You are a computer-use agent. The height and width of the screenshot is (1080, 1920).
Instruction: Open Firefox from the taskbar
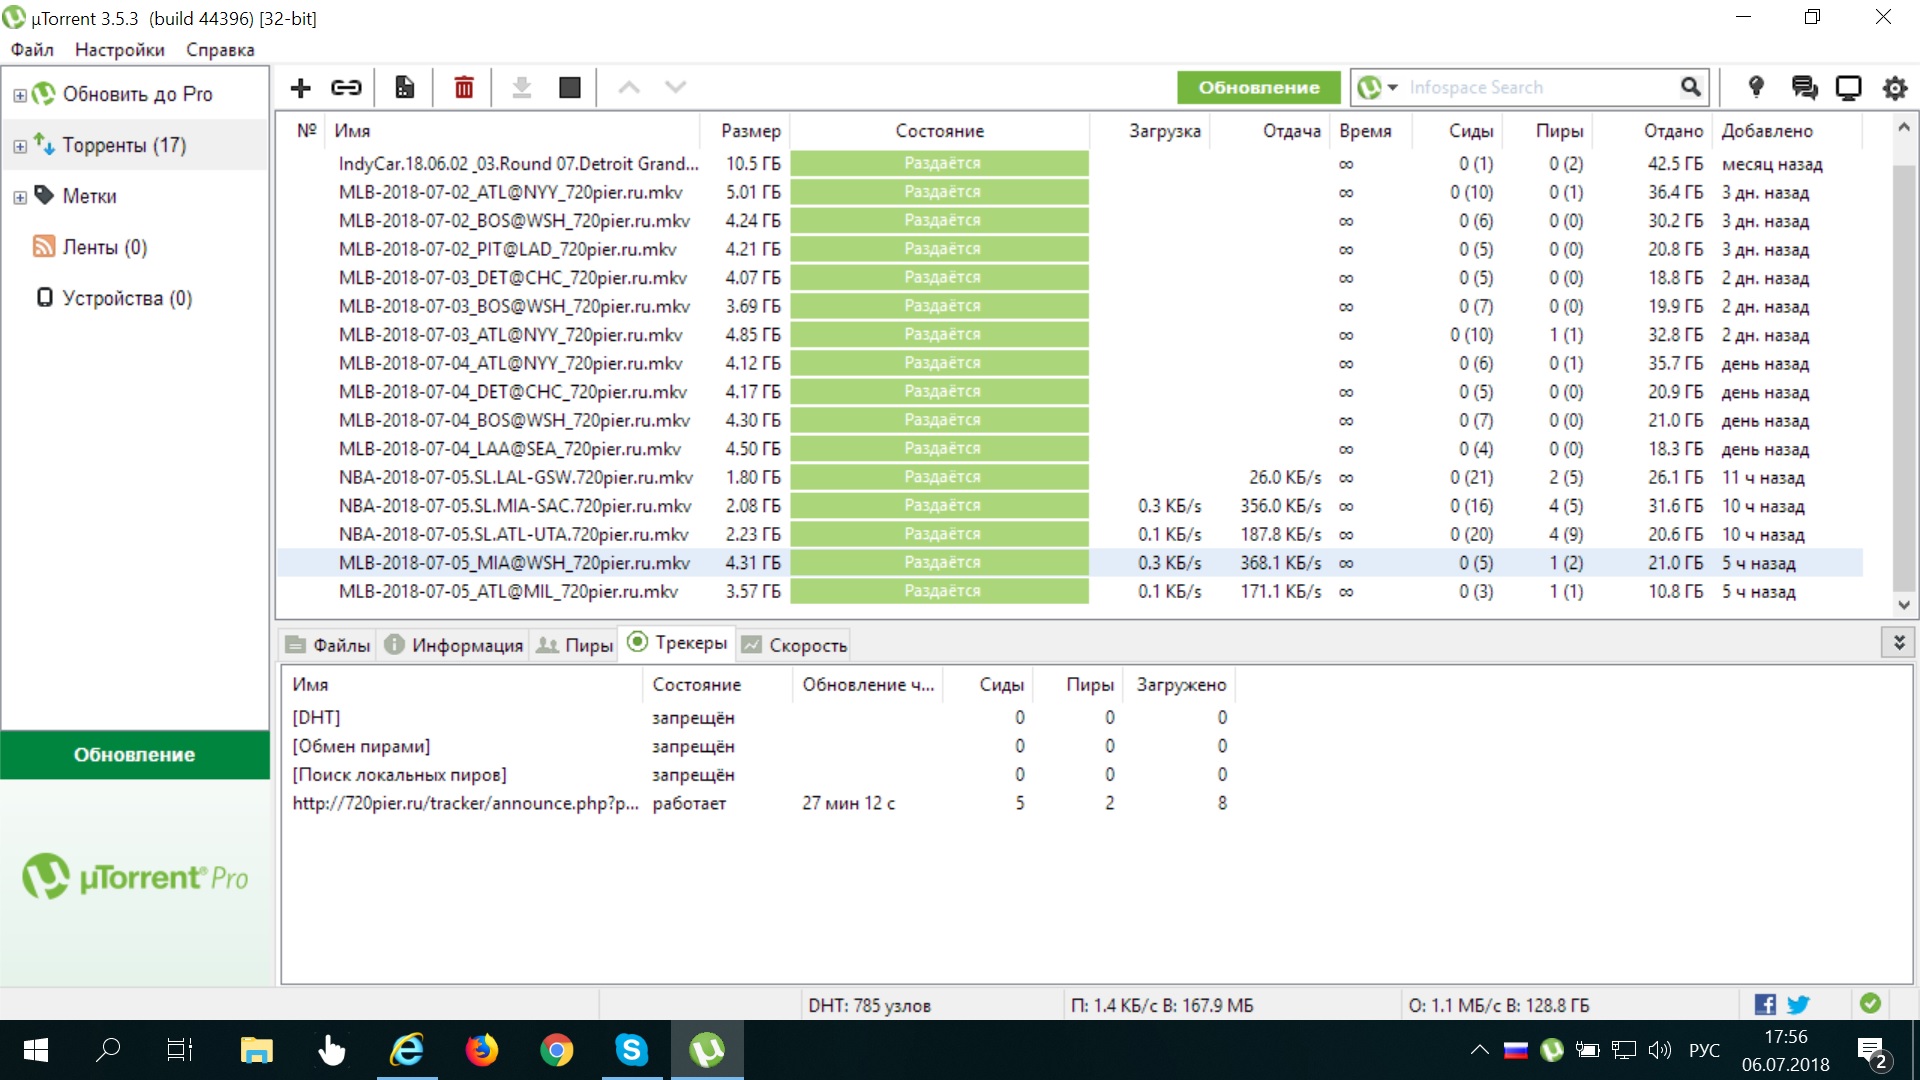pos(482,1050)
